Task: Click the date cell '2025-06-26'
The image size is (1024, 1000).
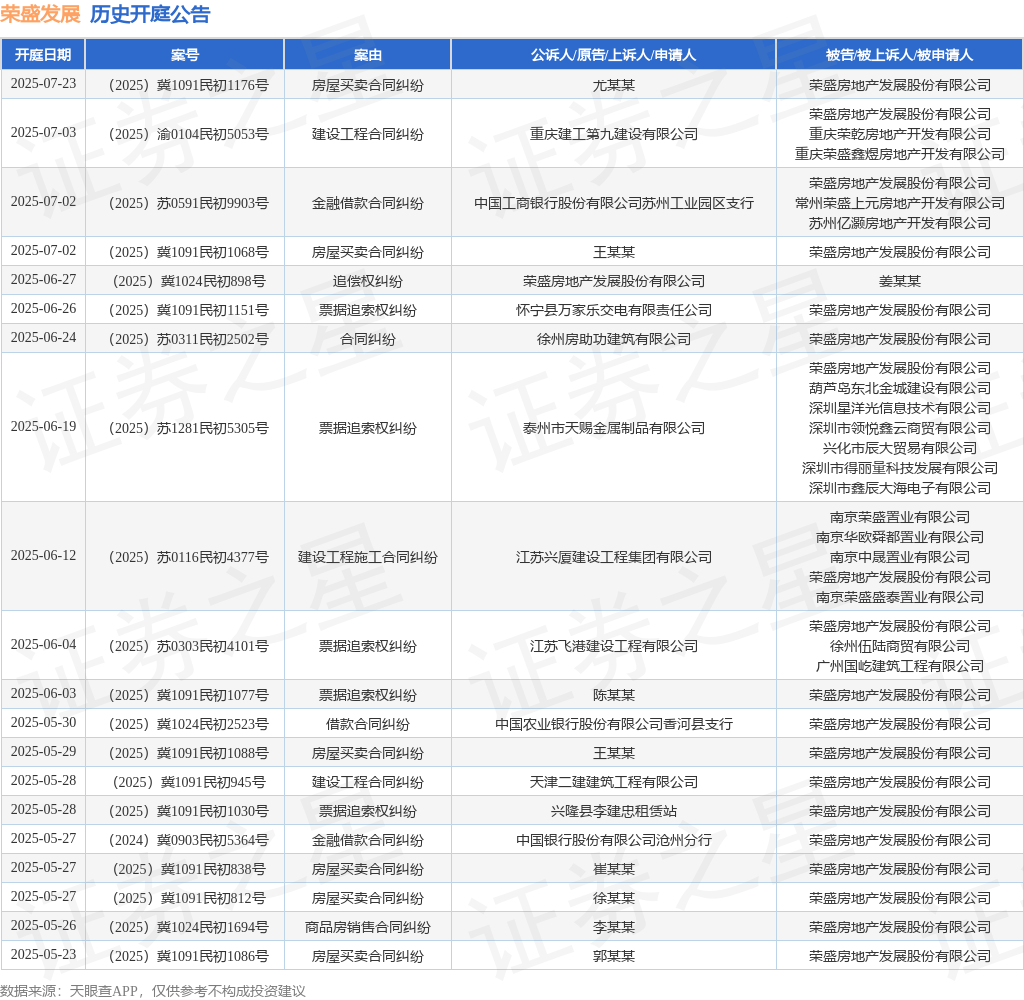Action: [x=43, y=308]
